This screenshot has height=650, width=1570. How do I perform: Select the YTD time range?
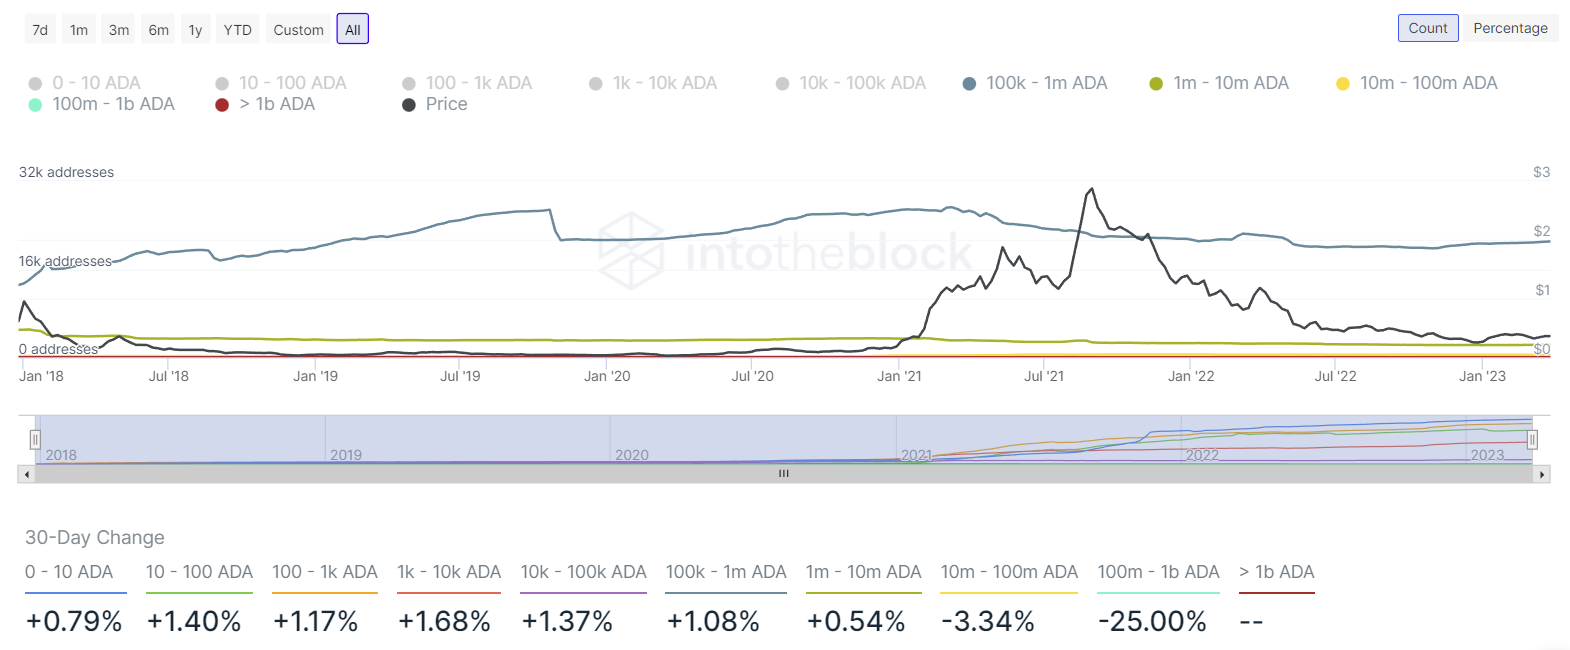click(237, 29)
